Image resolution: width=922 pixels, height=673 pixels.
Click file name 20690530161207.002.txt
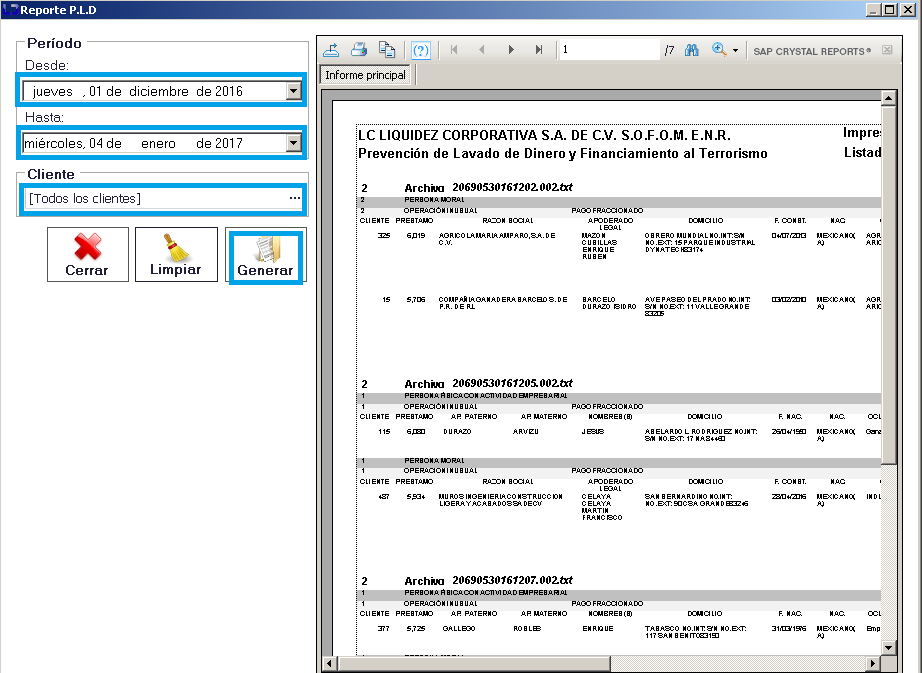[x=512, y=580]
